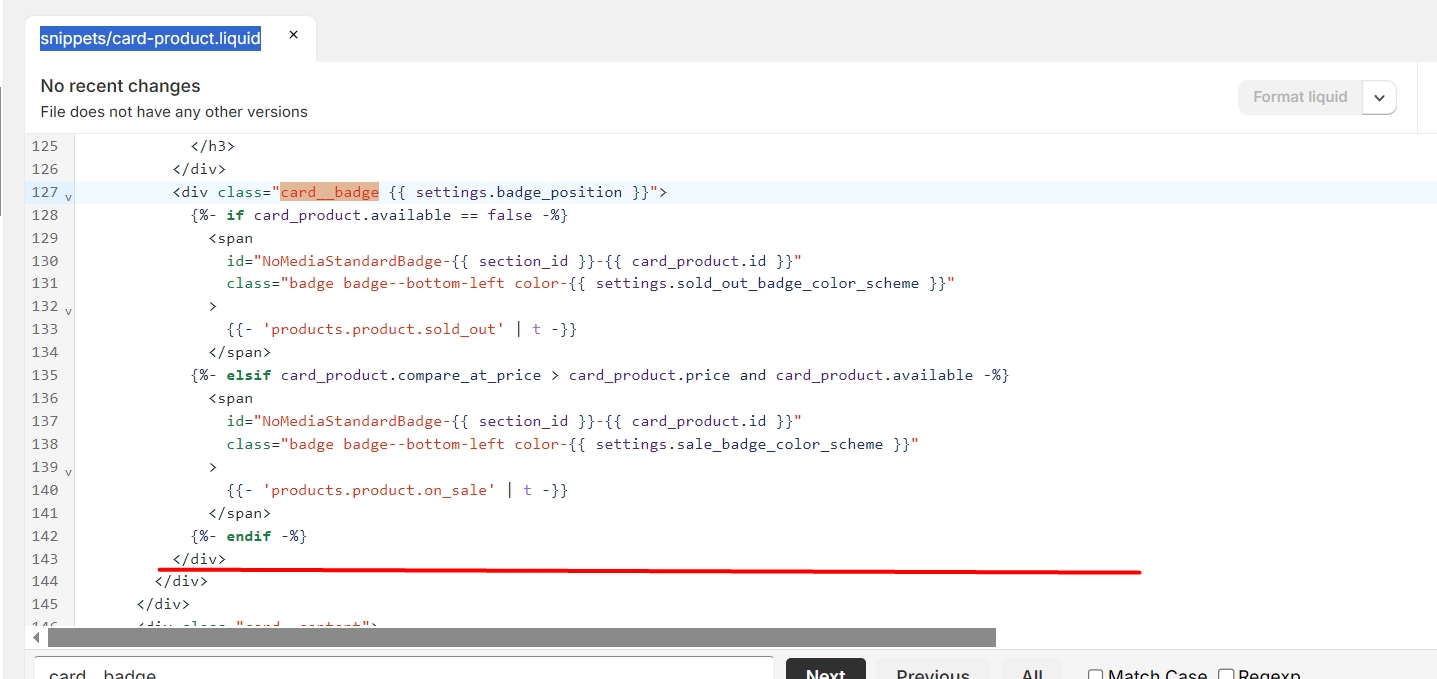Focus the search field containing card__badge
The image size is (1437, 679).
point(404,670)
